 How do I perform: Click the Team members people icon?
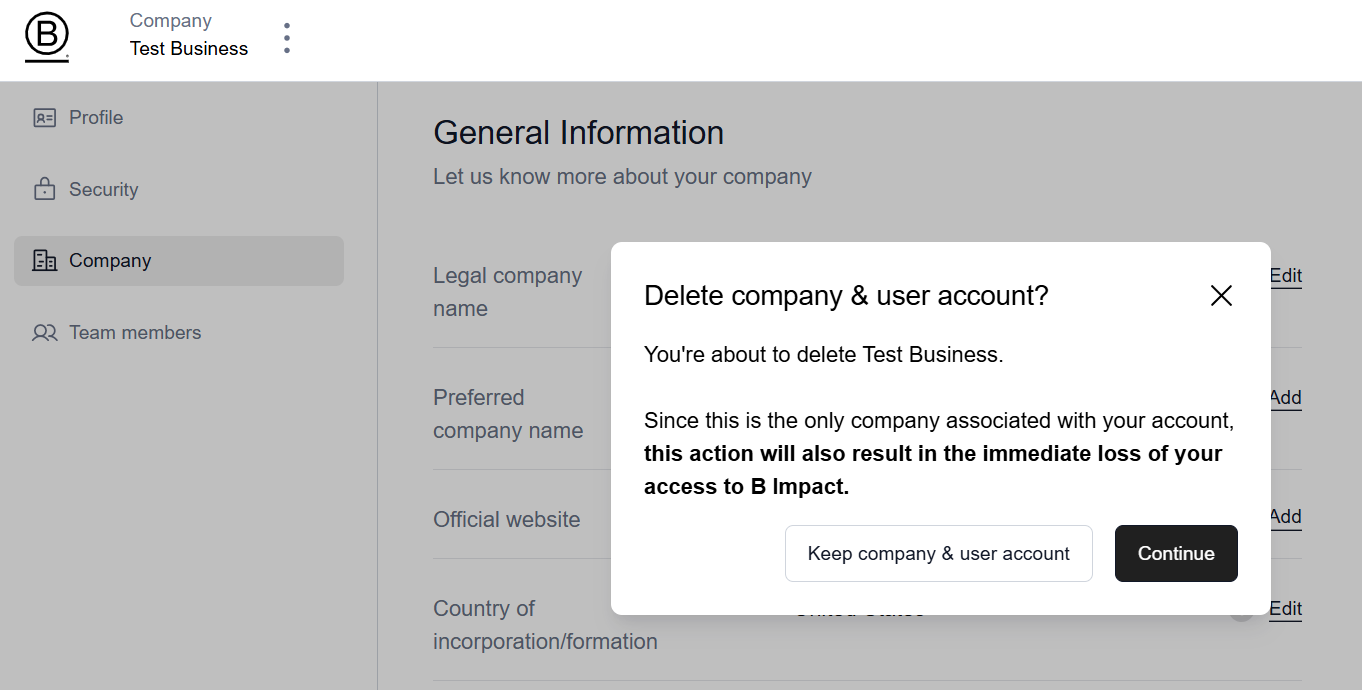tap(44, 333)
